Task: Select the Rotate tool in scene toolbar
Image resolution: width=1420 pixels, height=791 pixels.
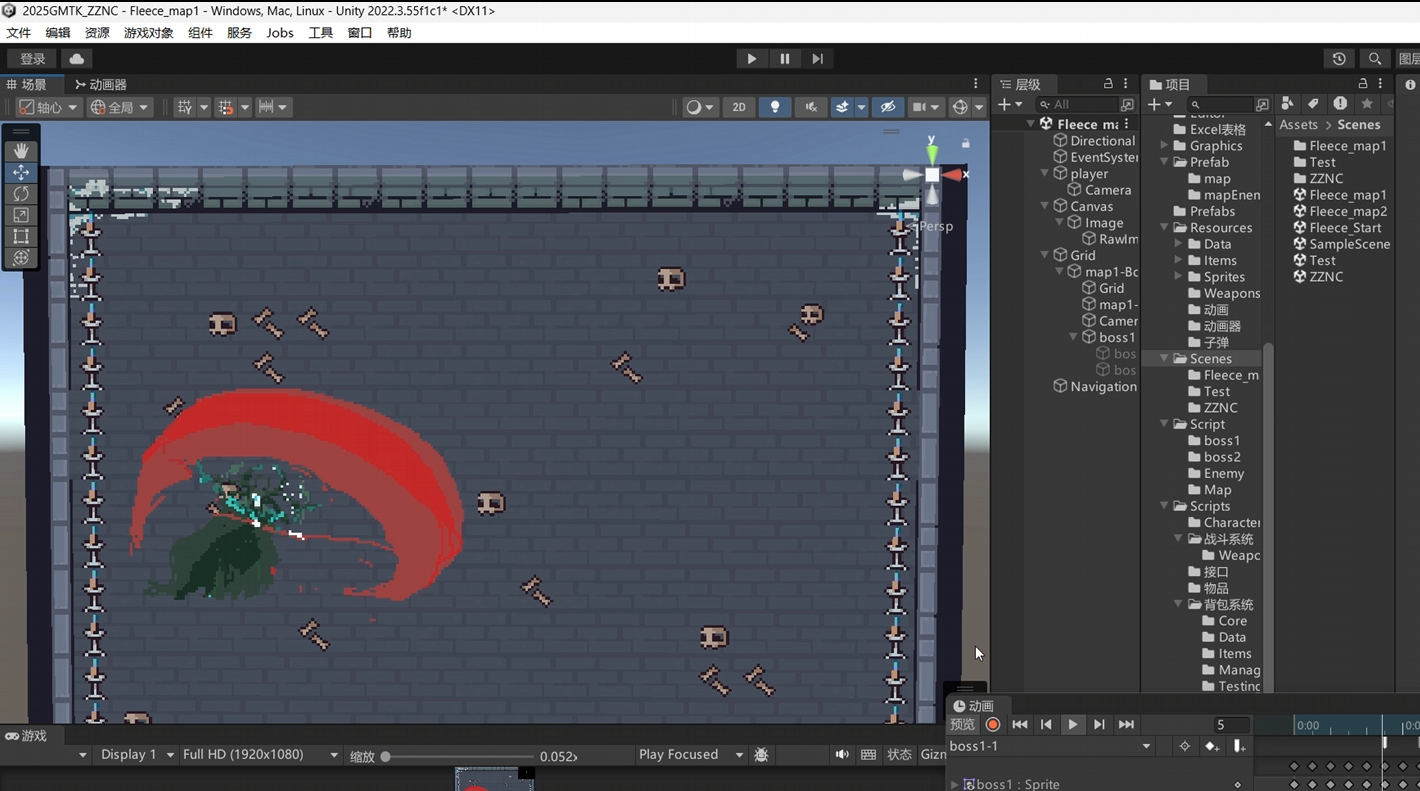Action: coord(21,194)
